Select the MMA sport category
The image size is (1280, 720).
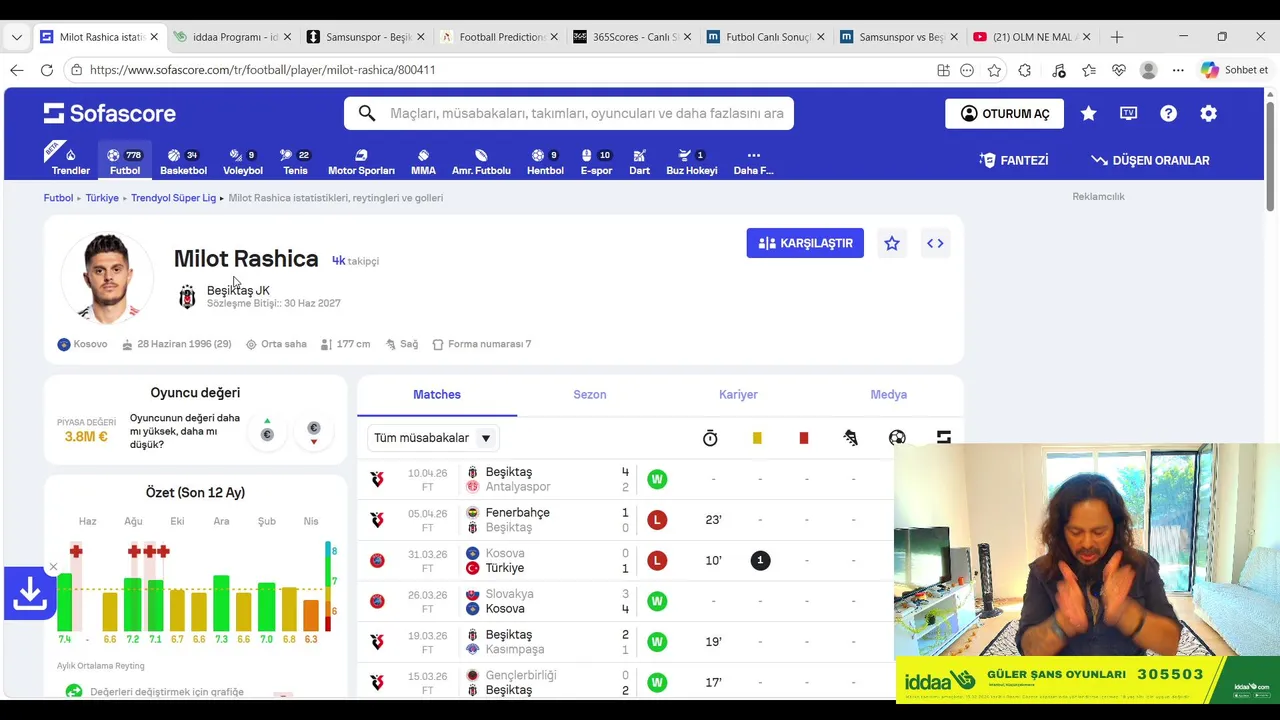pos(423,162)
